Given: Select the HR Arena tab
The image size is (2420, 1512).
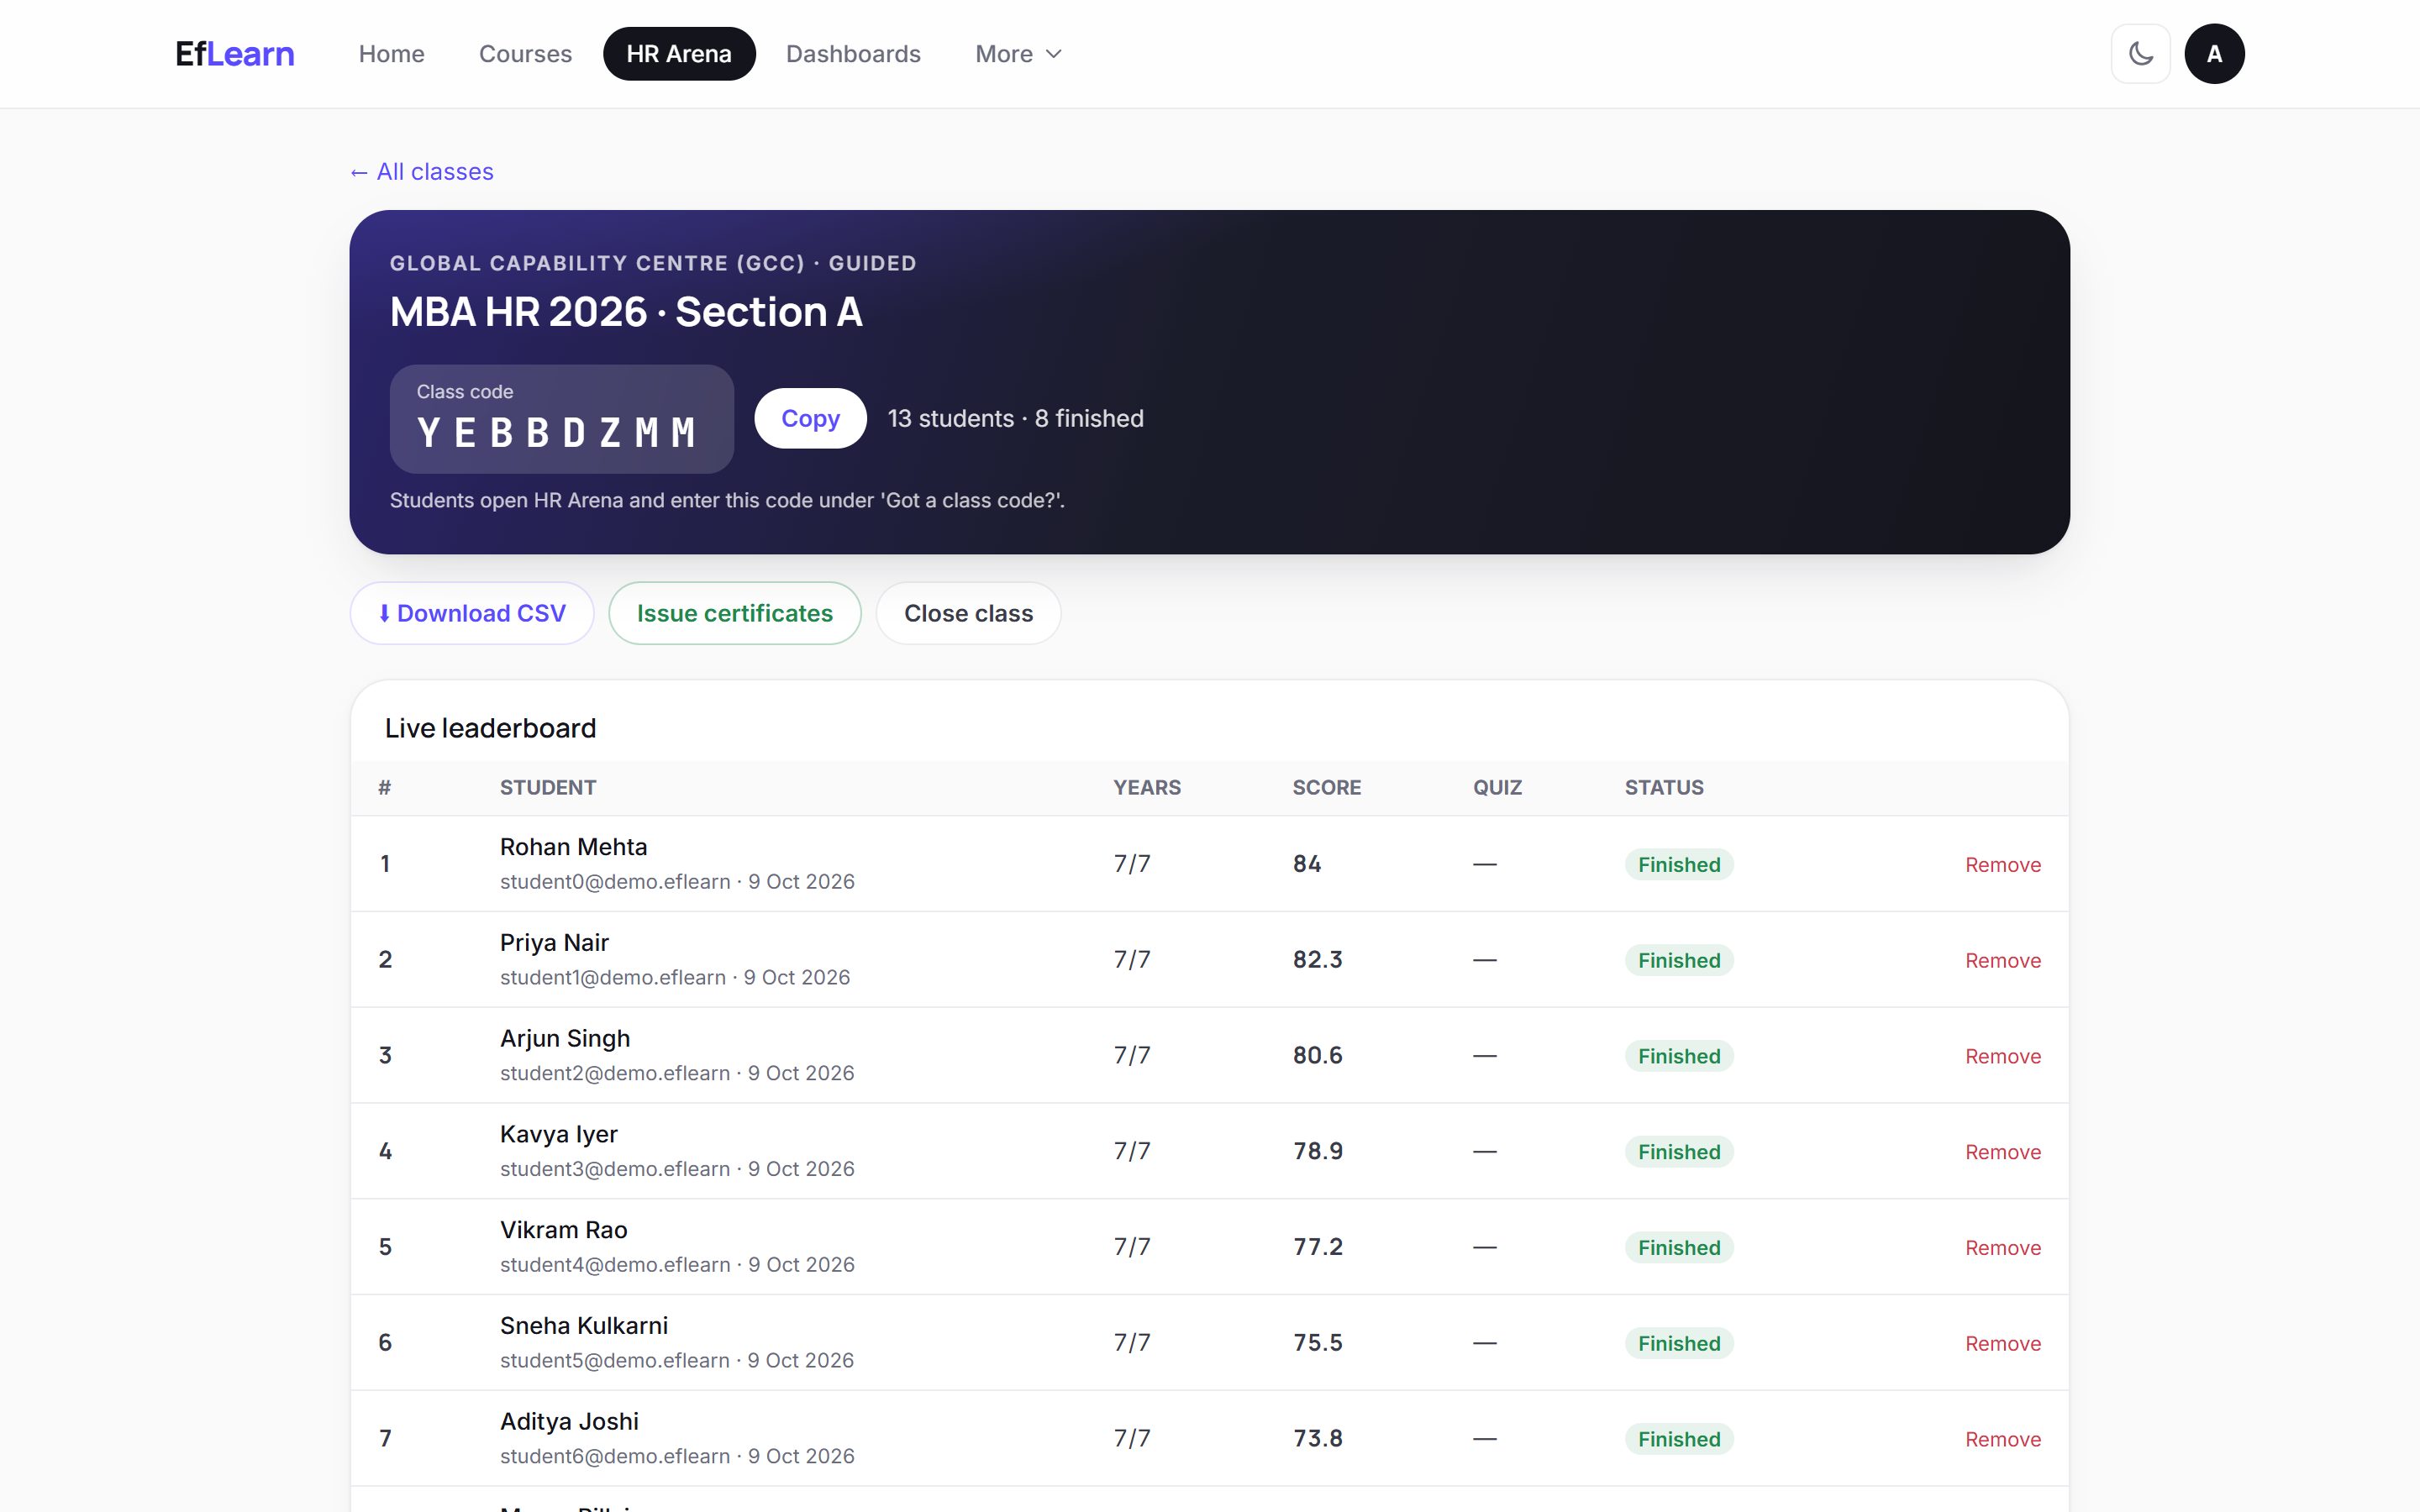Looking at the screenshot, I should (679, 54).
